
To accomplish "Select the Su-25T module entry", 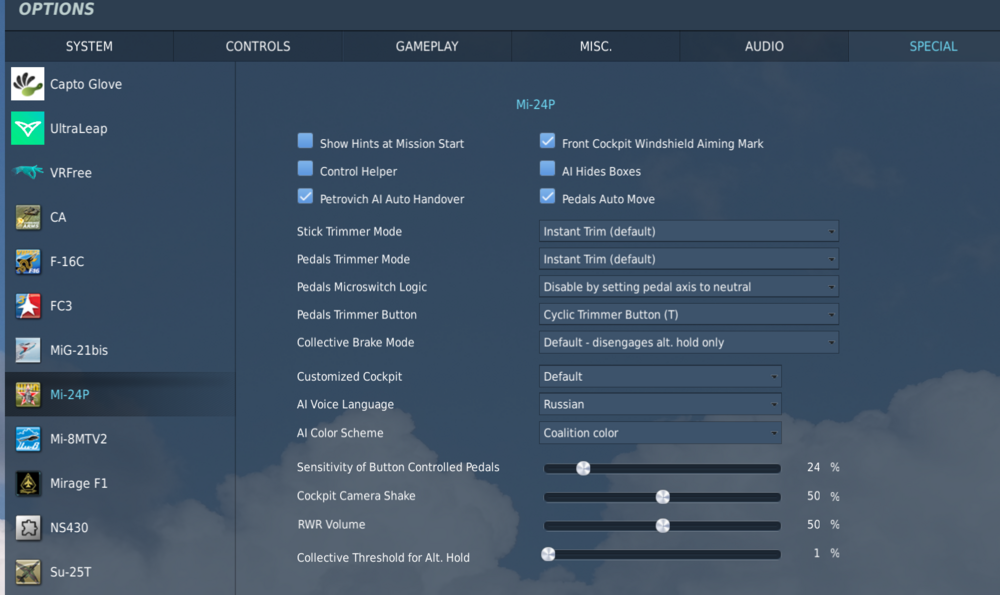I will pyautogui.click(x=70, y=572).
